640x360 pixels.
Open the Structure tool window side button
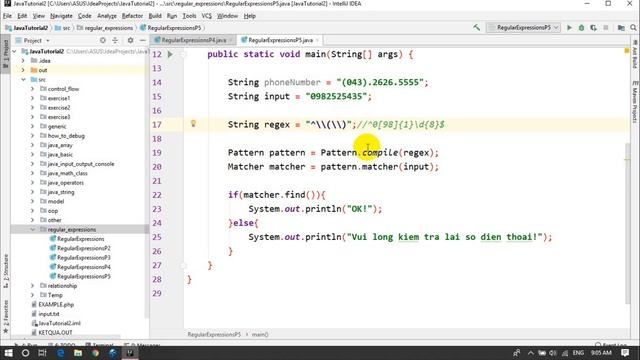tap(5, 271)
